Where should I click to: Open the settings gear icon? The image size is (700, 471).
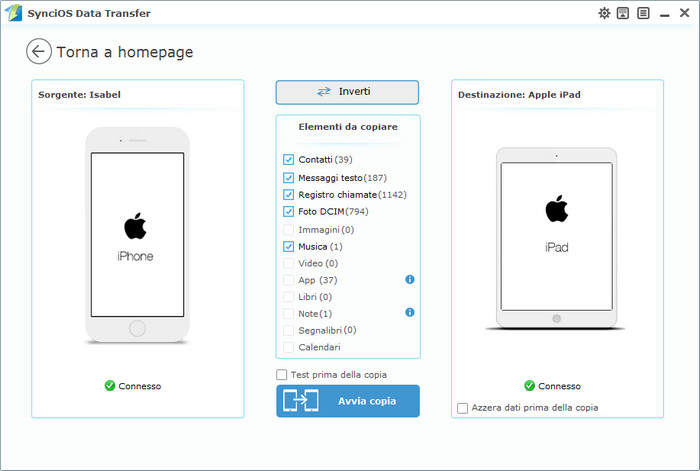pyautogui.click(x=604, y=13)
